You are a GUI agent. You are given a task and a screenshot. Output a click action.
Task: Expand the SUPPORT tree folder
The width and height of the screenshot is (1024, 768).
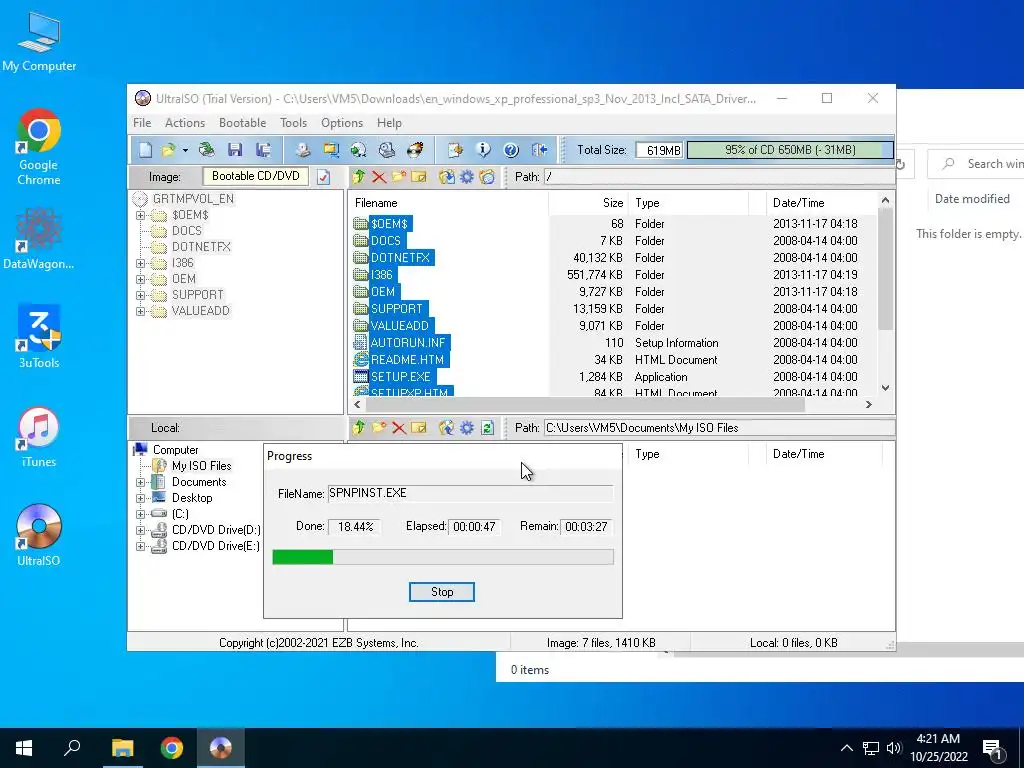[140, 295]
